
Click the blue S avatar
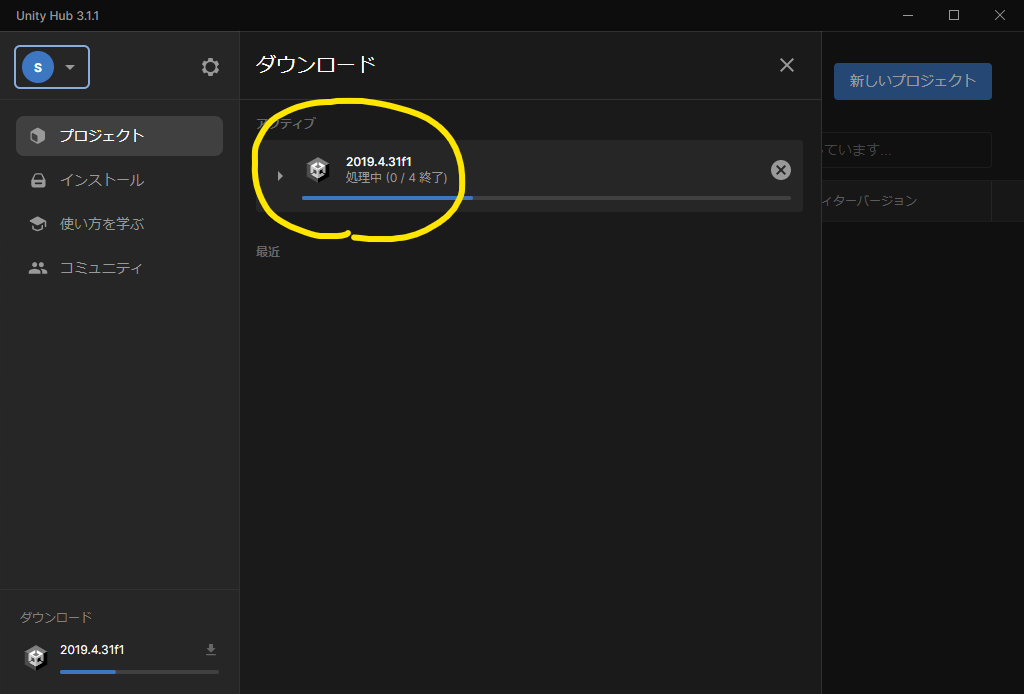[x=38, y=67]
